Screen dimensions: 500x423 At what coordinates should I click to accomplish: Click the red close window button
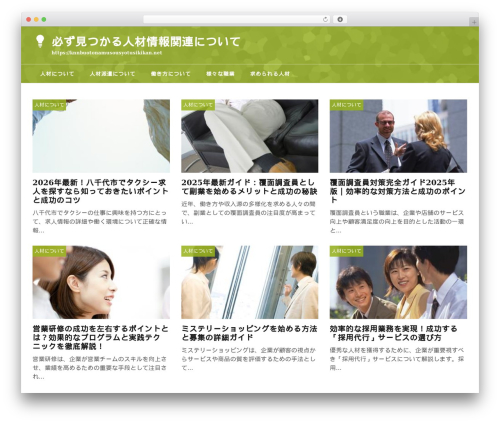tap(29, 19)
